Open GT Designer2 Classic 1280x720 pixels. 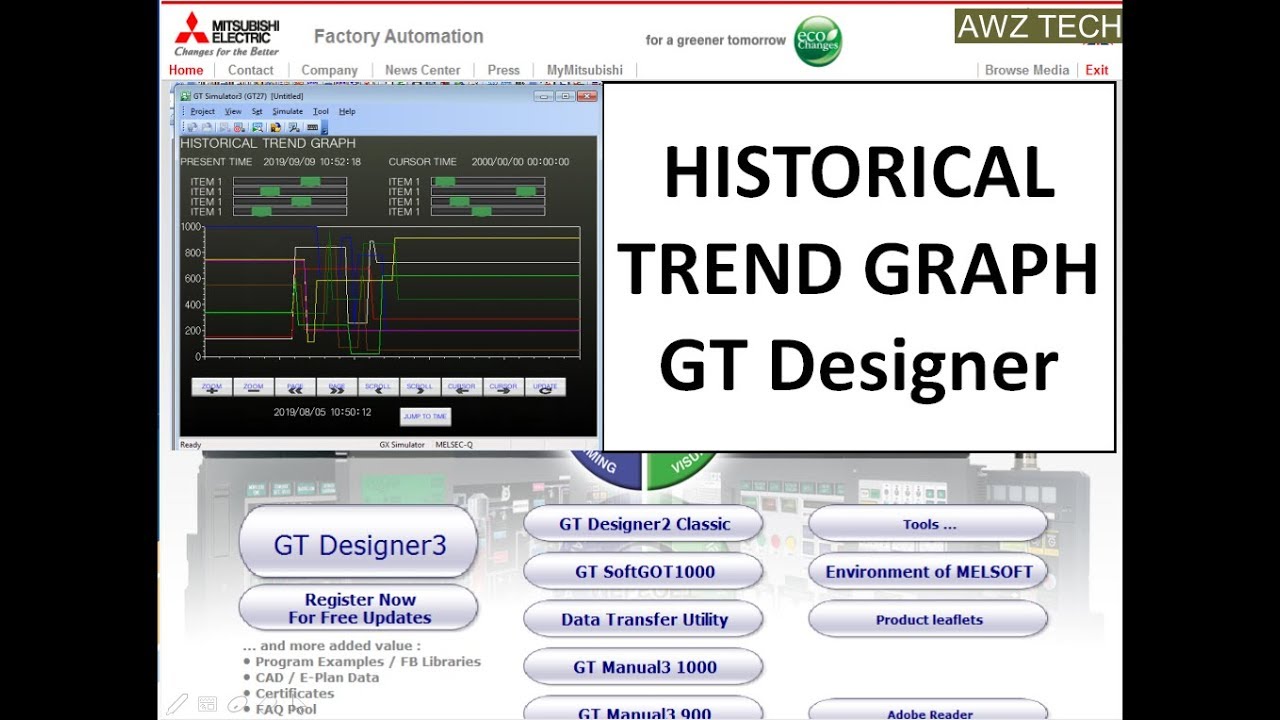(x=644, y=524)
